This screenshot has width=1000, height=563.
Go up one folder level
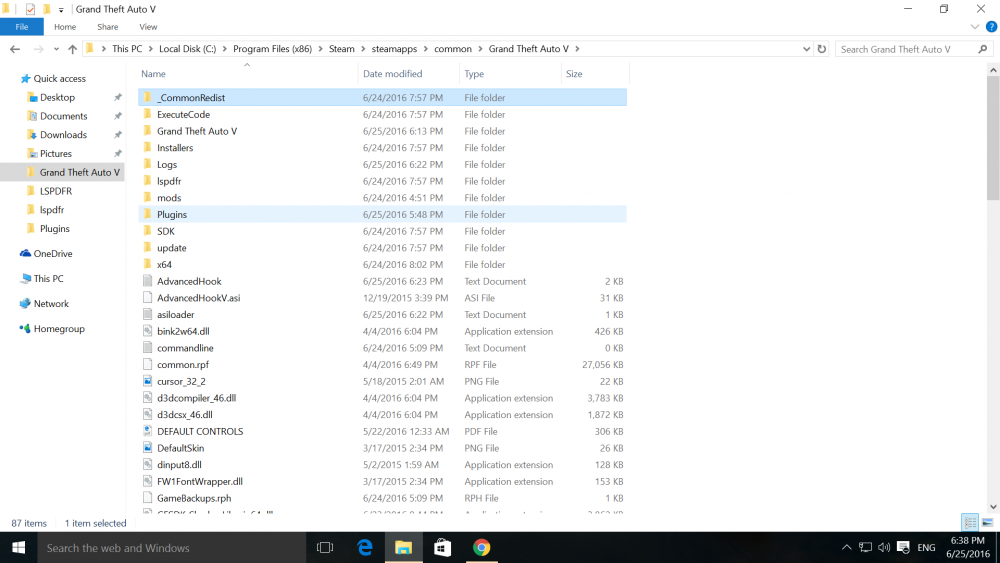(x=73, y=49)
